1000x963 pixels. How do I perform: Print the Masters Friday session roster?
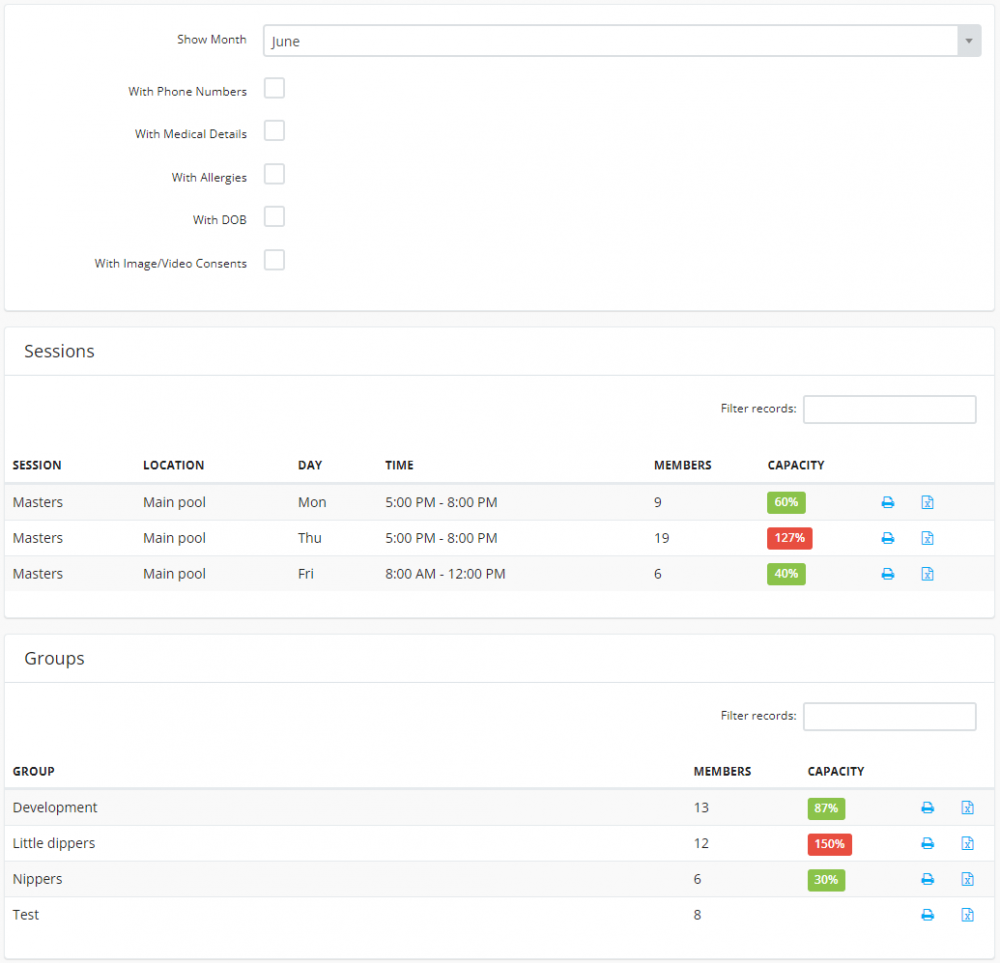coord(888,574)
